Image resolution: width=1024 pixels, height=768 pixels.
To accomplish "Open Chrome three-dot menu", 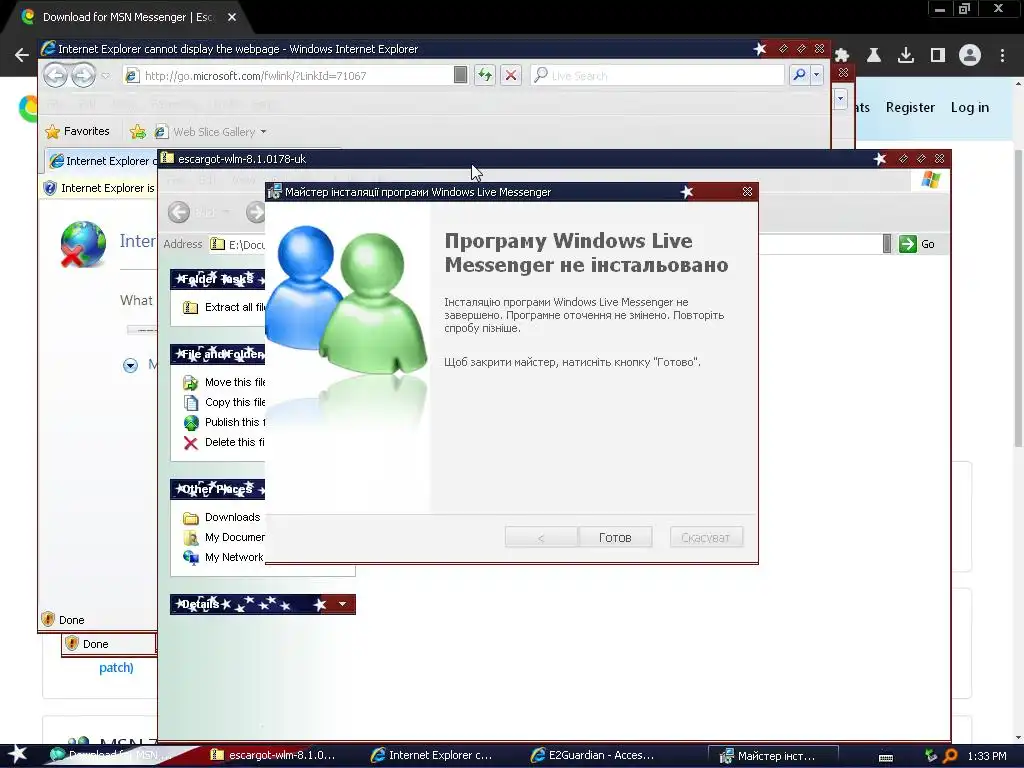I will (1002, 56).
